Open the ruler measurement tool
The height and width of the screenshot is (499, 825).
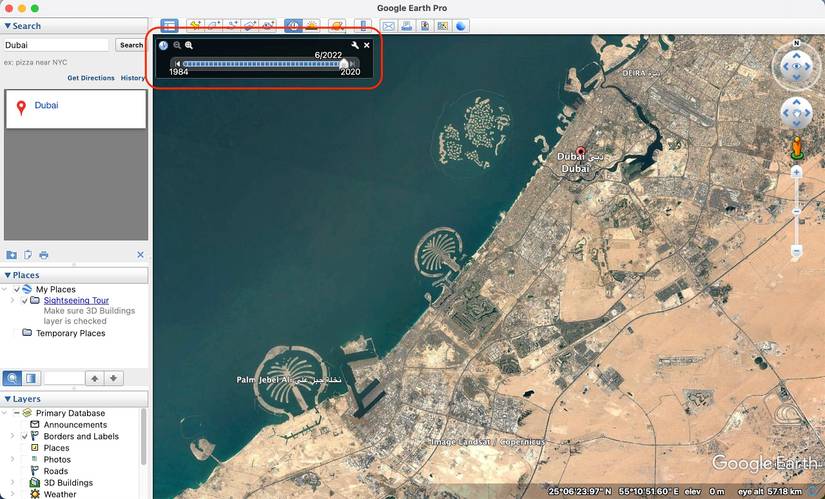pos(364,25)
